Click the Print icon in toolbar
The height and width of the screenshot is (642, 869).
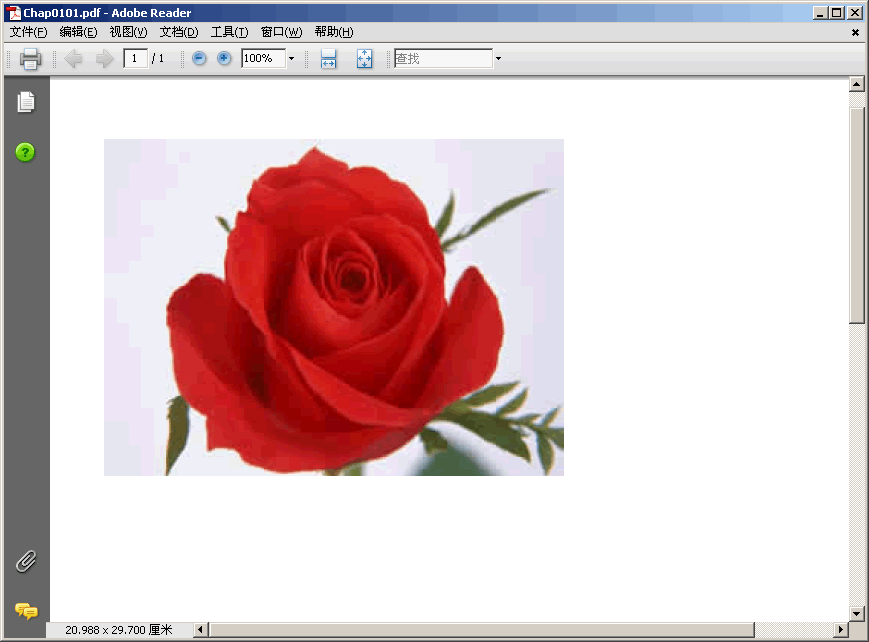click(x=30, y=59)
